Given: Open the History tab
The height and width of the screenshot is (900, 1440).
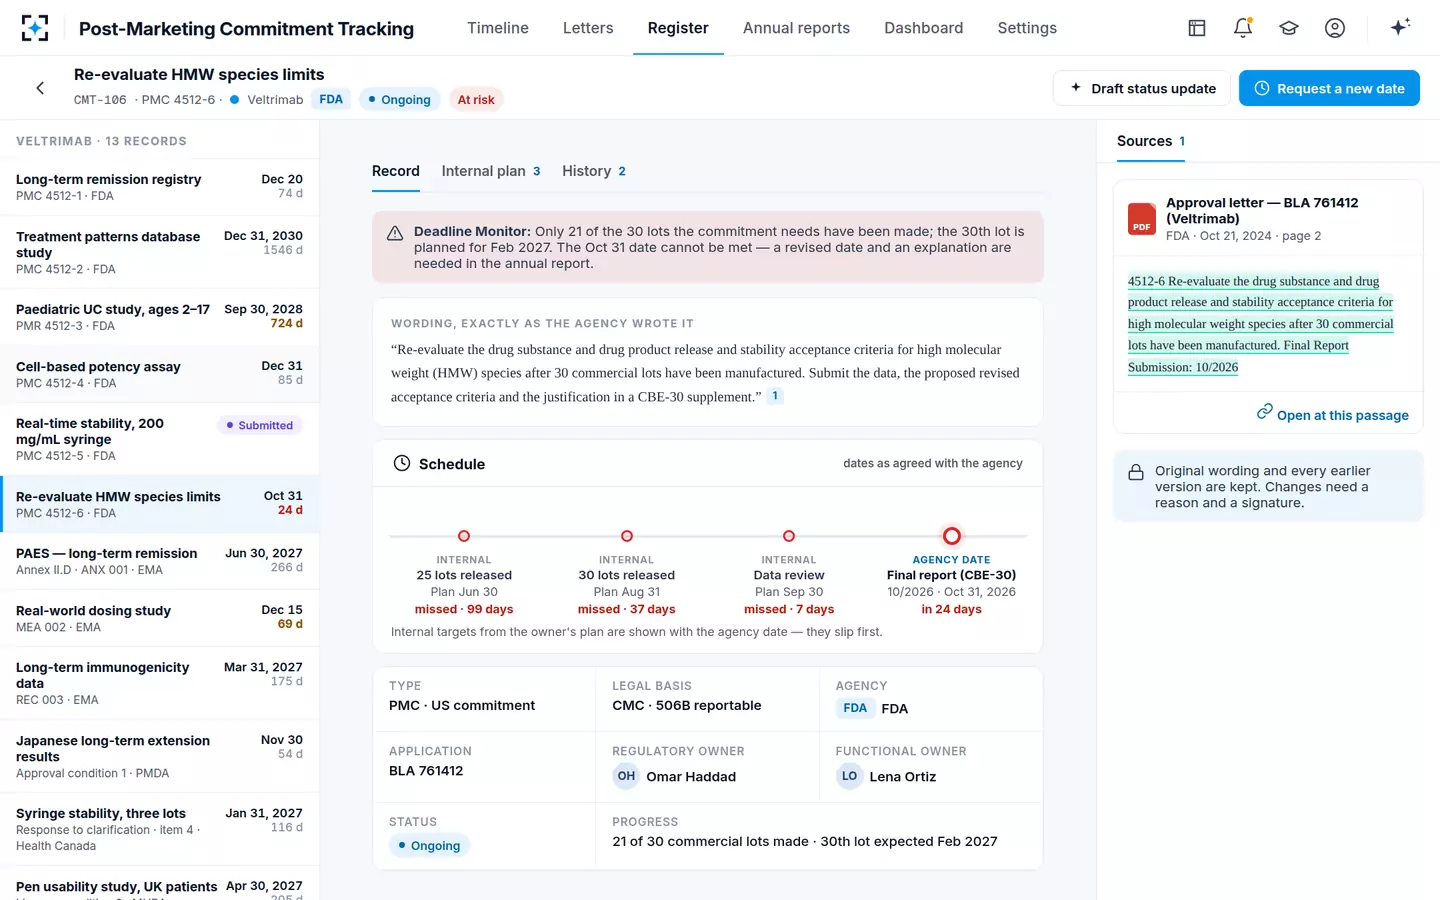Looking at the screenshot, I should 594,171.
